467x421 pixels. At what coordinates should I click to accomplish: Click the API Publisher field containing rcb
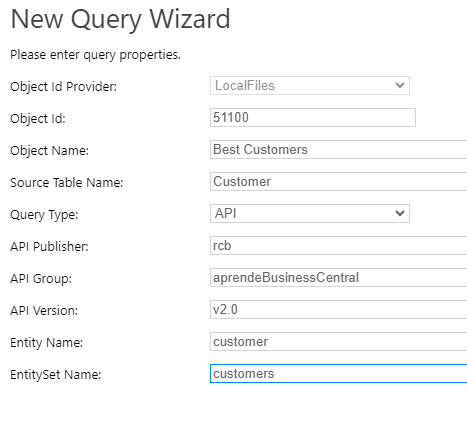click(338, 245)
